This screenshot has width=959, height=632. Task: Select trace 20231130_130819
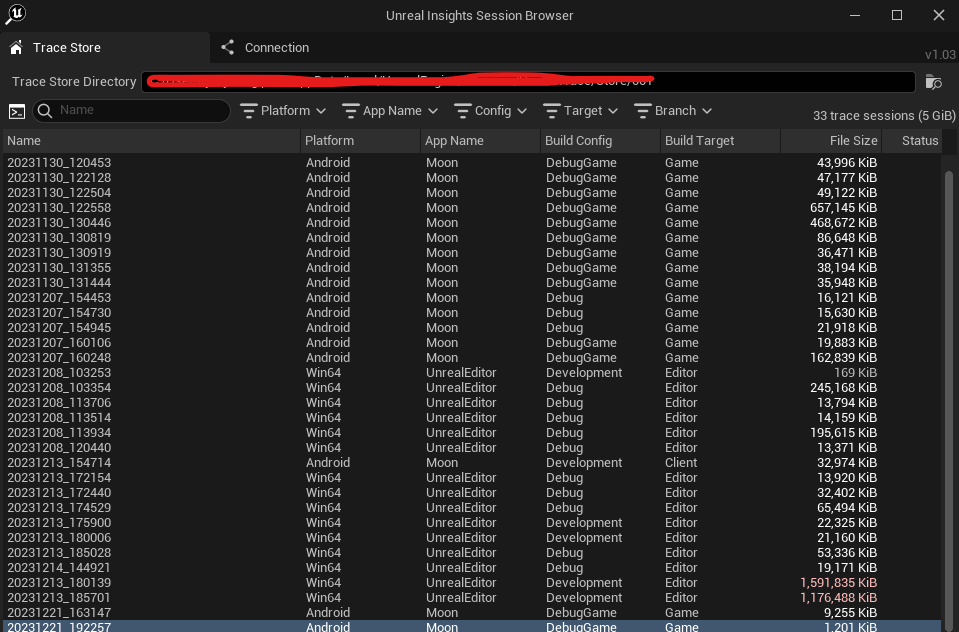(x=472, y=238)
